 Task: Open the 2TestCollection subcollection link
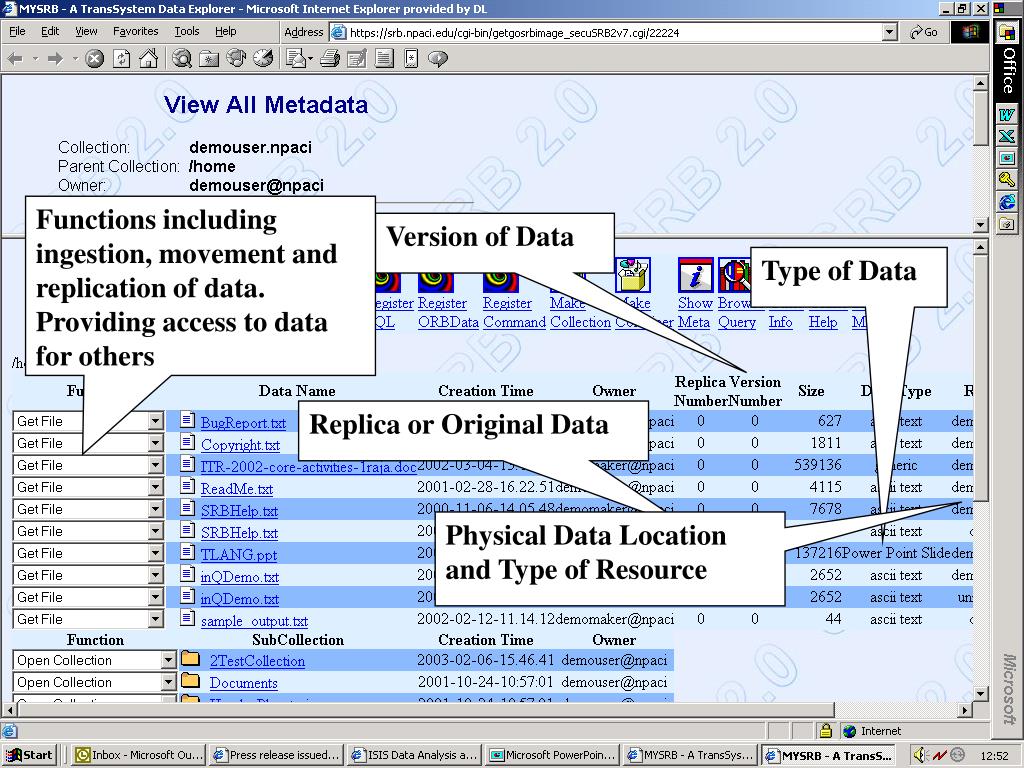coord(257,661)
